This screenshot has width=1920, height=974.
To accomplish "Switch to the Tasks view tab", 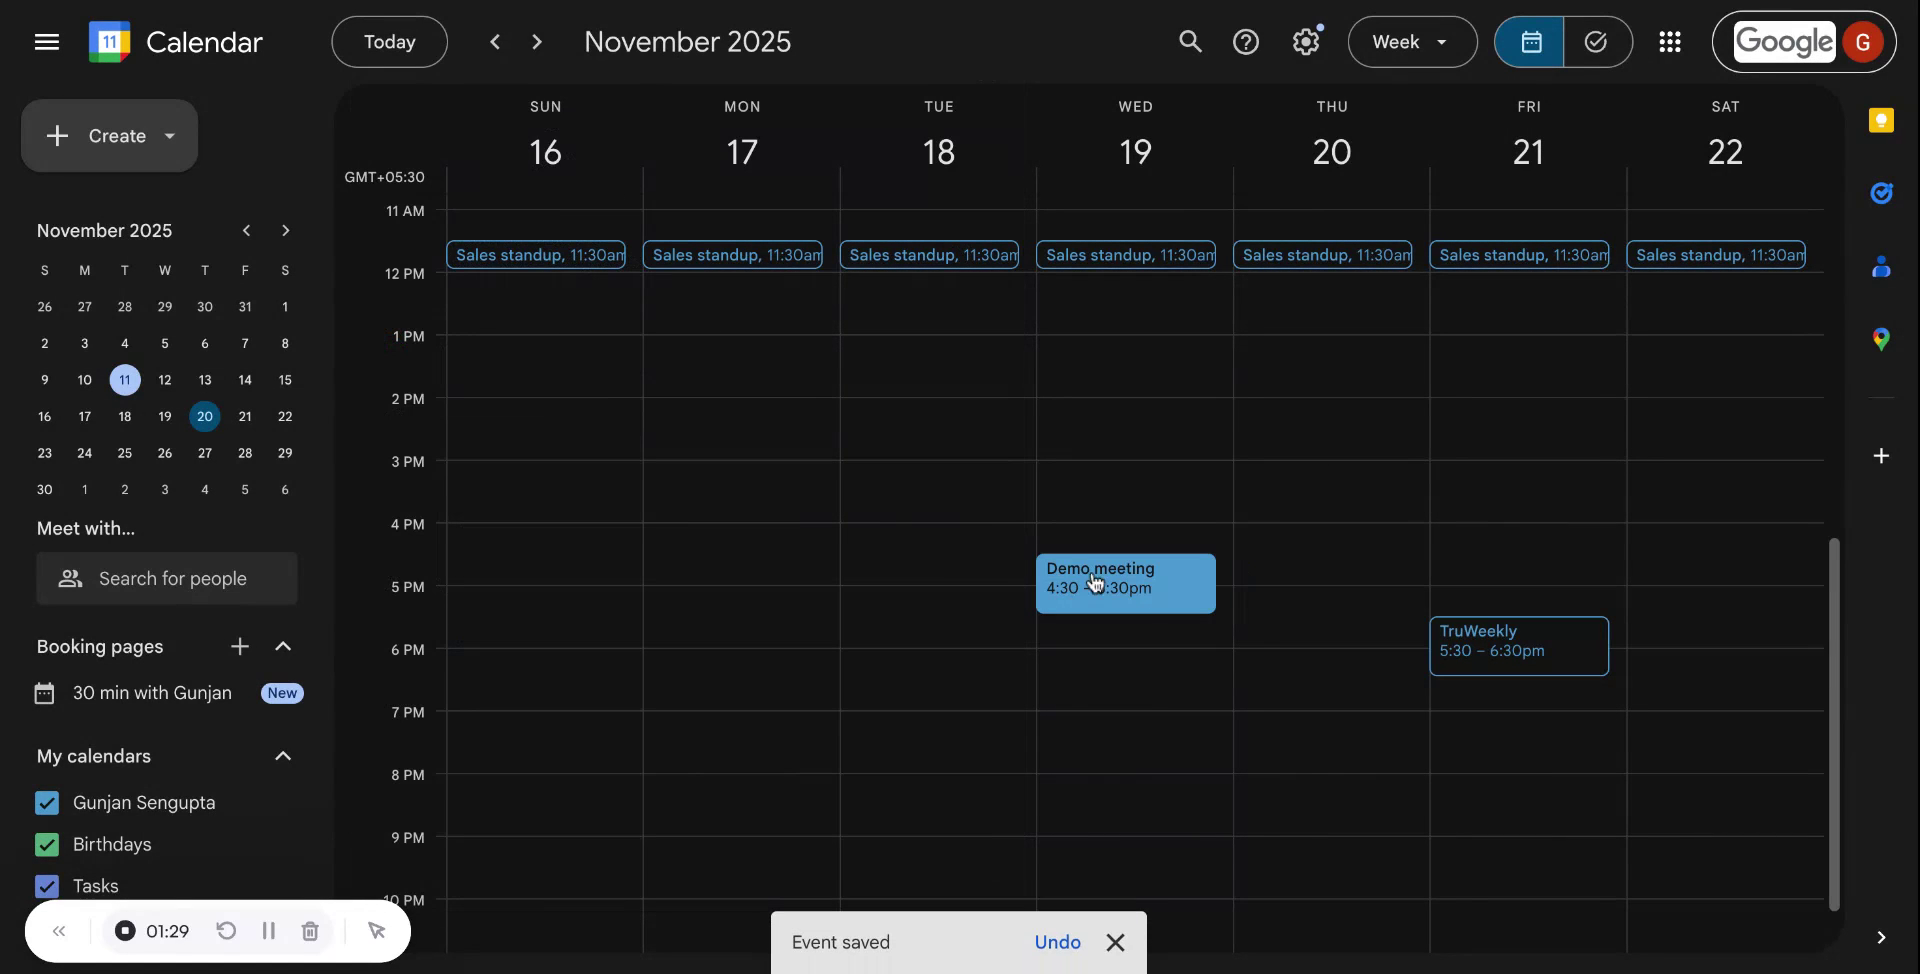I will [x=1596, y=42].
